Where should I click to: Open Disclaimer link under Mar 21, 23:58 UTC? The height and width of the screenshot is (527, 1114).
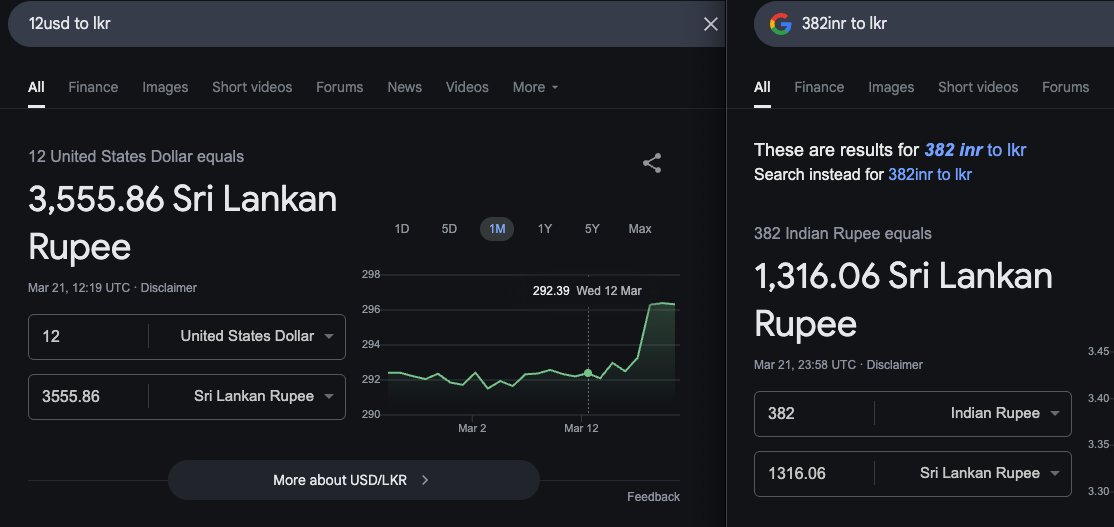click(x=895, y=364)
